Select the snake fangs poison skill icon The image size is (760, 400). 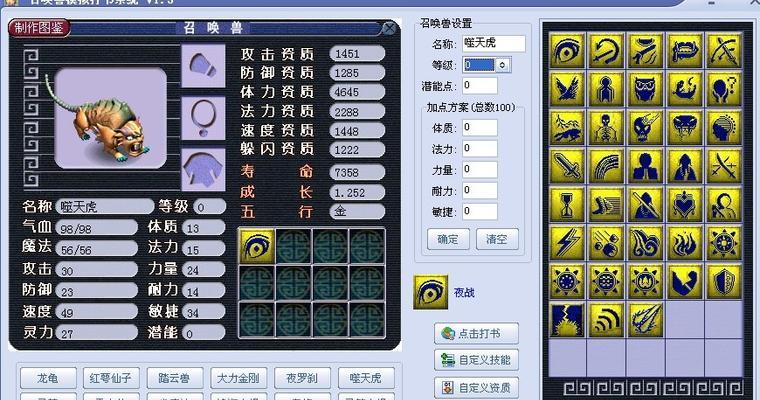click(684, 128)
